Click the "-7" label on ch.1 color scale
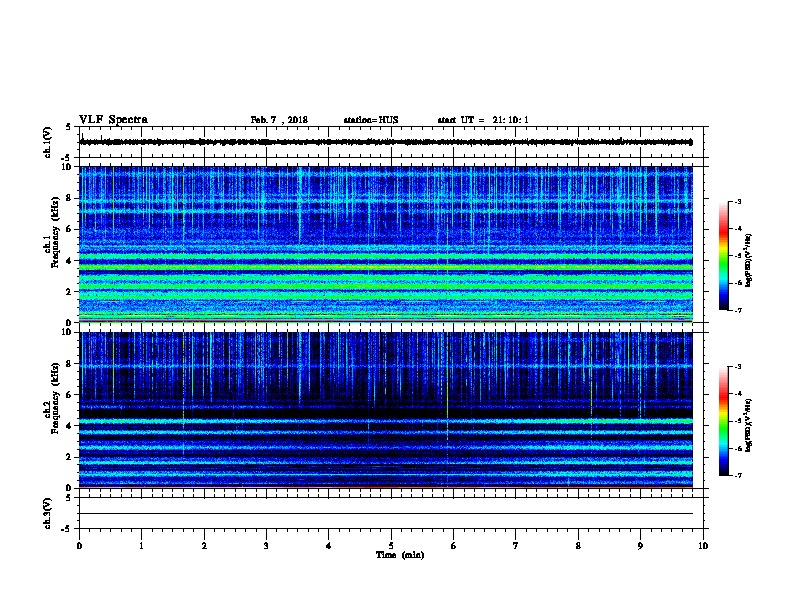This screenshot has width=792, height=612. 737,310
